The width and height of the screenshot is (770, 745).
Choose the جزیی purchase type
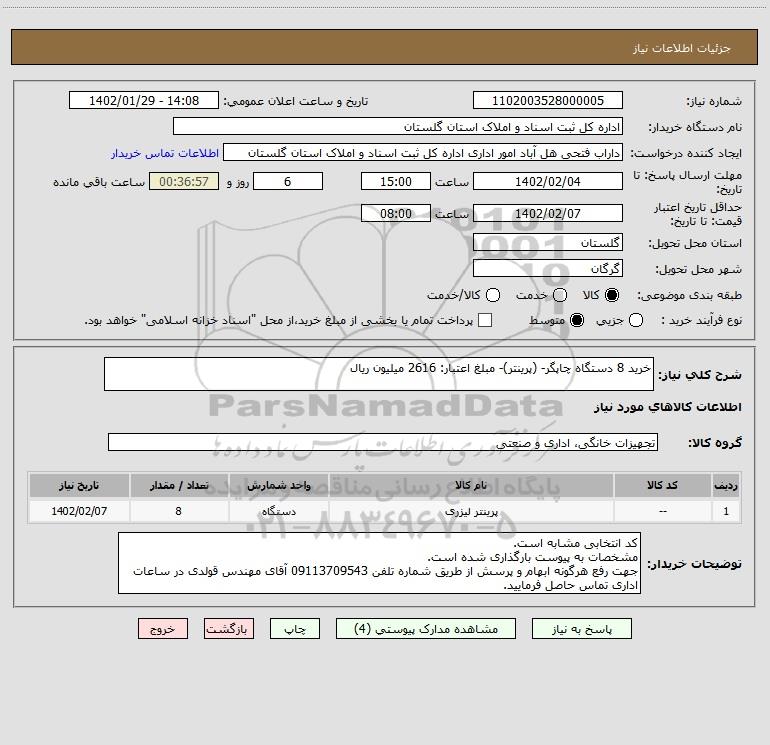pos(636,320)
